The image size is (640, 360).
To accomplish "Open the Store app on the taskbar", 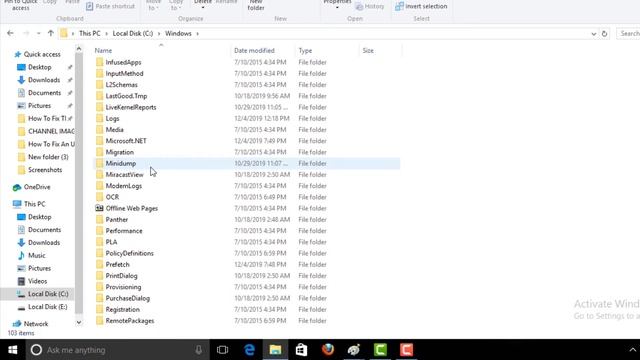I will coord(301,350).
